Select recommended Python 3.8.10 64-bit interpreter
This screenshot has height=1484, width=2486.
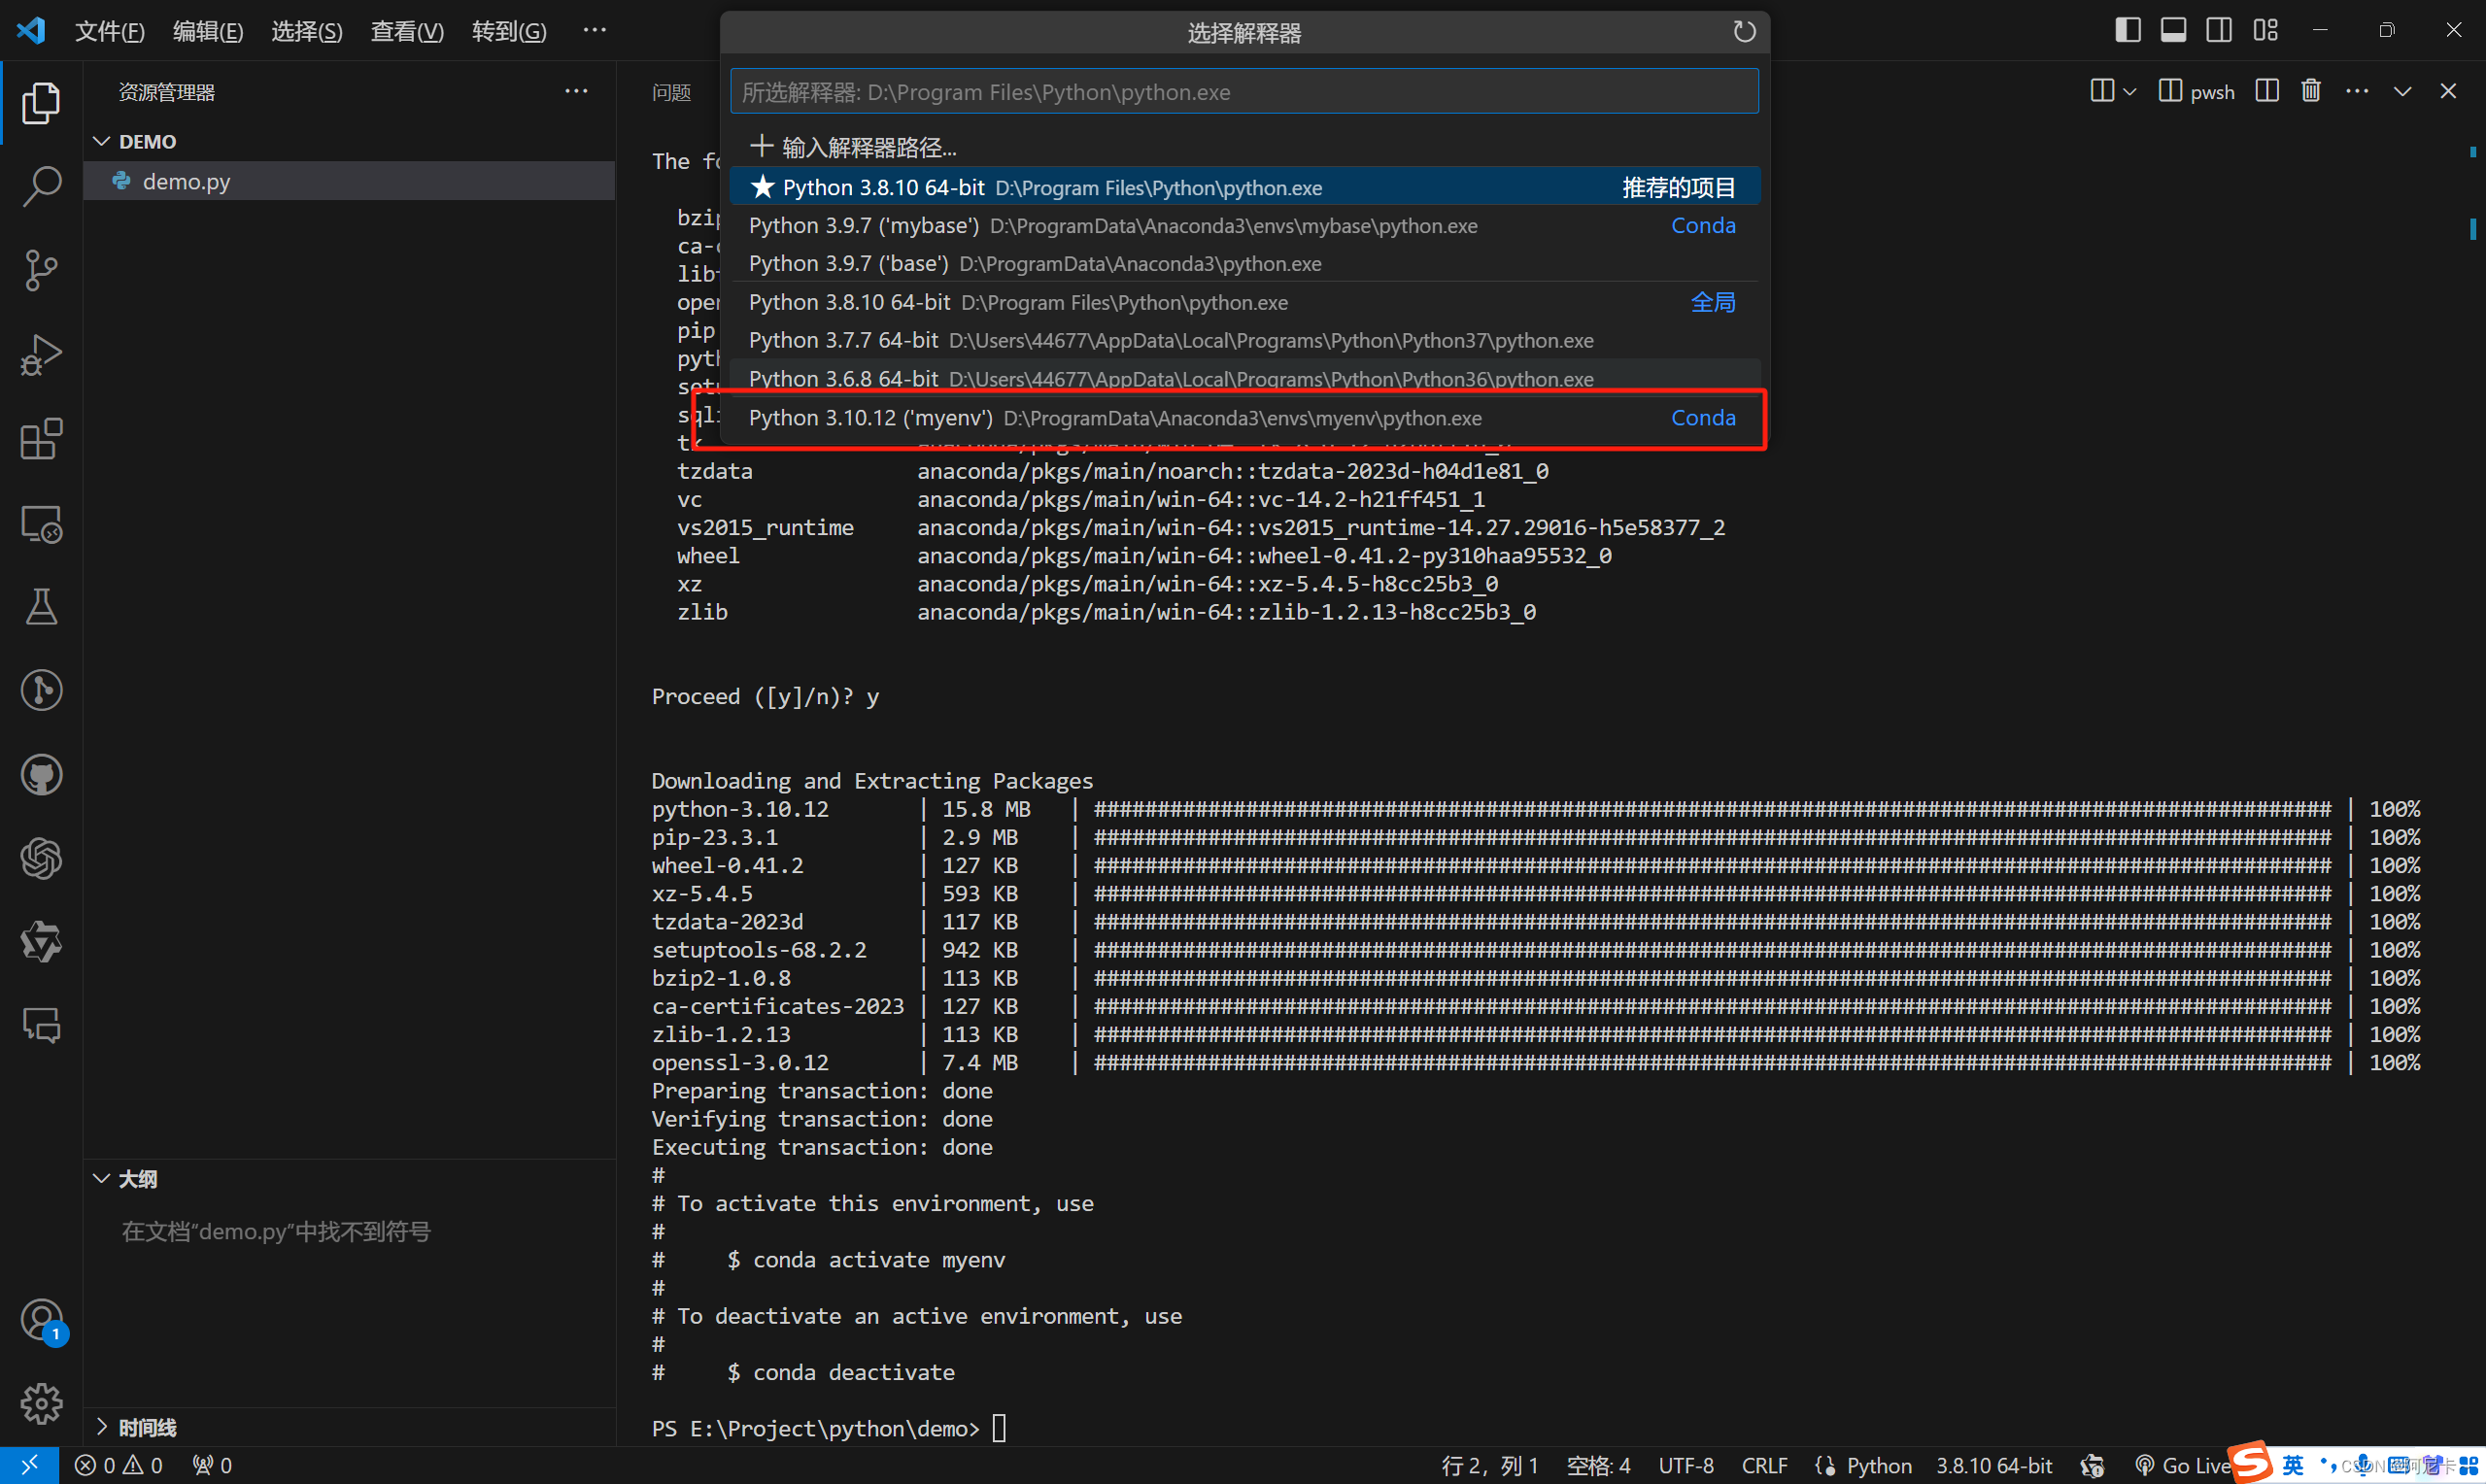(x=1244, y=187)
